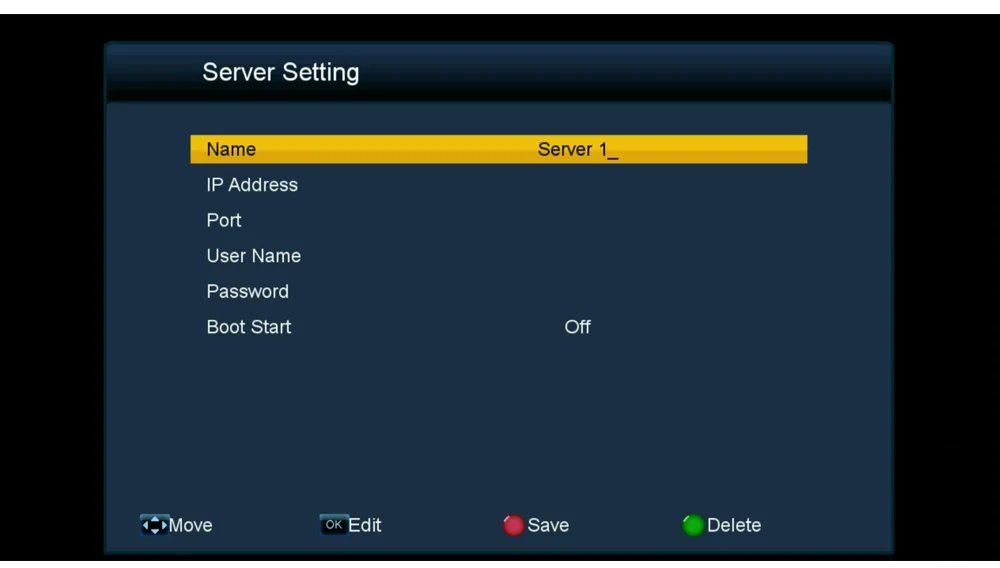This screenshot has width=1000, height=568.
Task: Click the Delete label
Action: 734,525
